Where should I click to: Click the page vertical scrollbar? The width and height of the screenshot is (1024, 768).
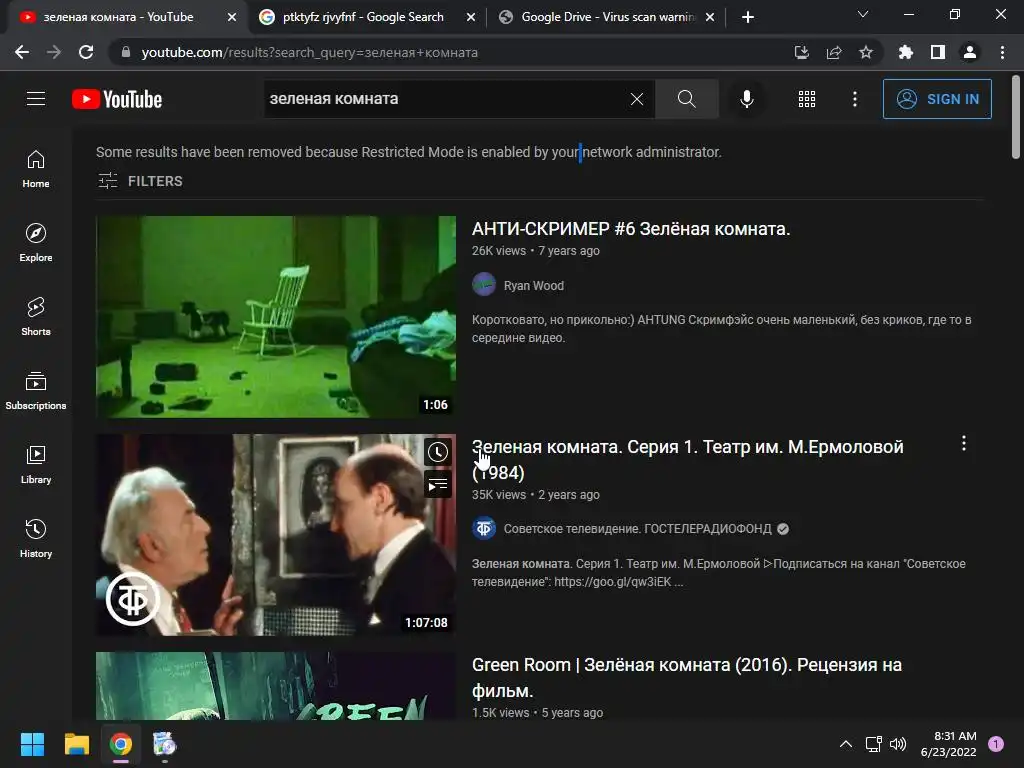(1016, 116)
